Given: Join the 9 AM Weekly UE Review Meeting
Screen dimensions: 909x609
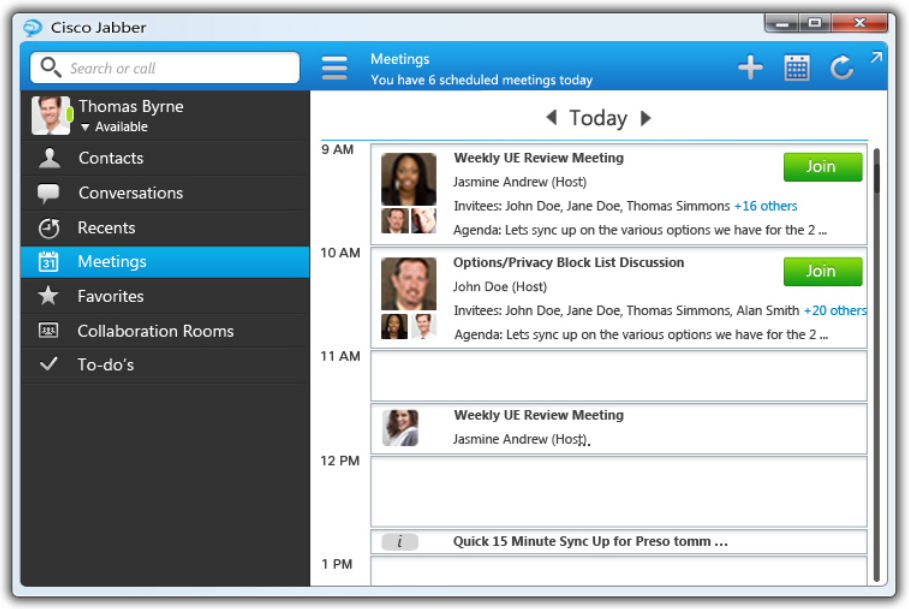Looking at the screenshot, I should tap(823, 167).
